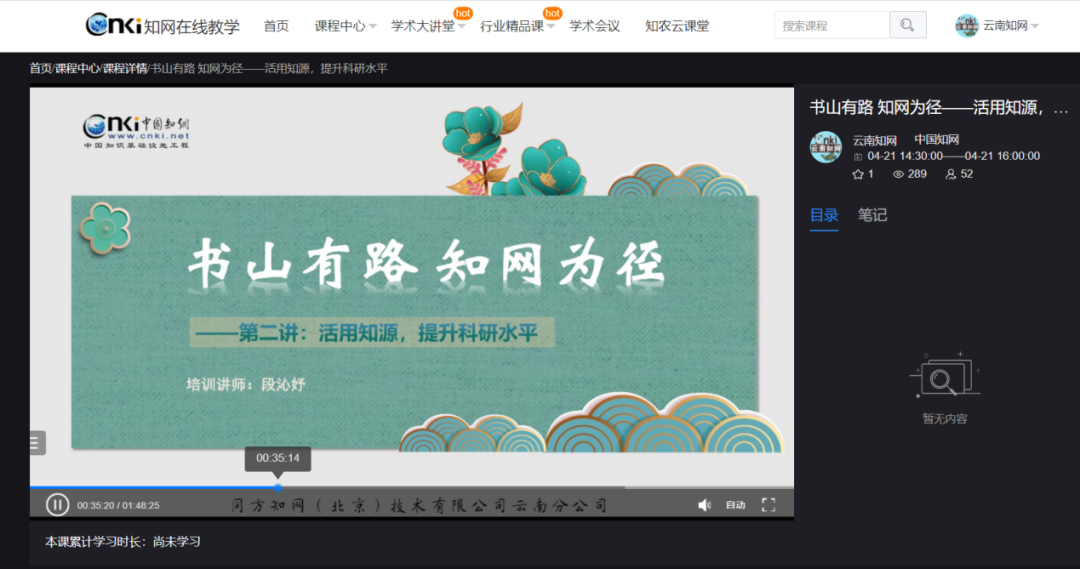Go to 首页 in the breadcrumb
The height and width of the screenshot is (569, 1080).
40,68
